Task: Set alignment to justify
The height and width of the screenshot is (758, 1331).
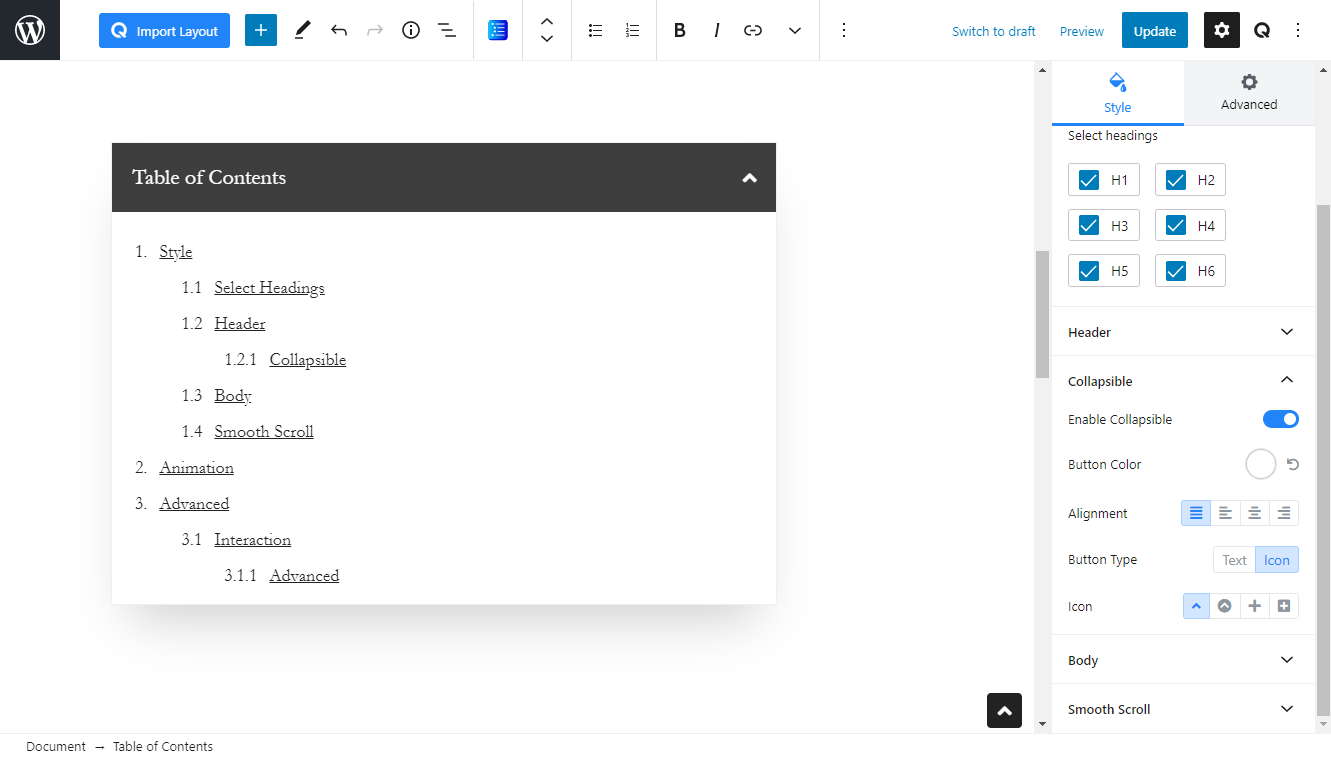Action: tap(1196, 513)
